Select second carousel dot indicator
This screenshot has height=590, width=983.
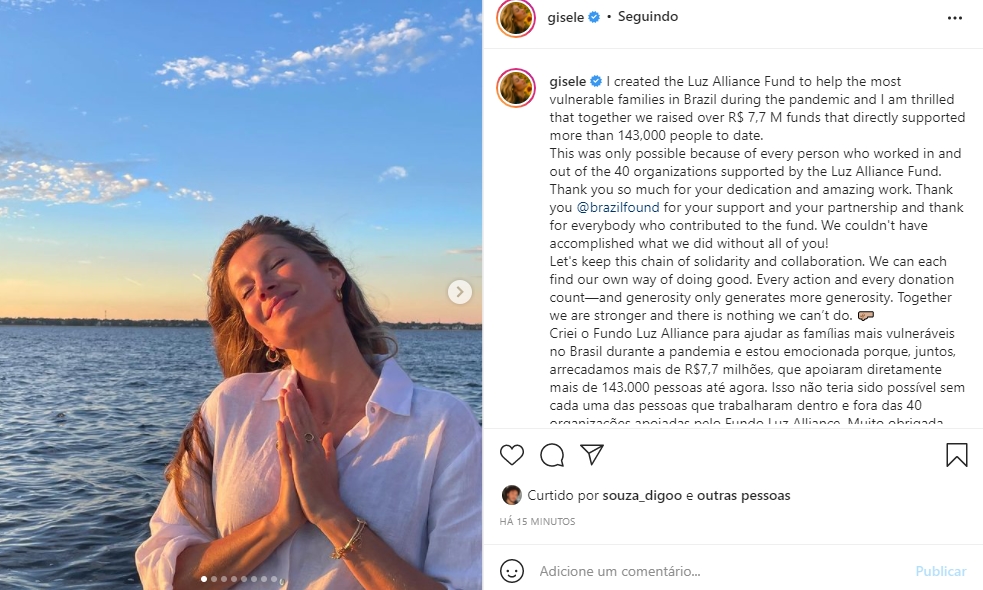click(x=214, y=579)
